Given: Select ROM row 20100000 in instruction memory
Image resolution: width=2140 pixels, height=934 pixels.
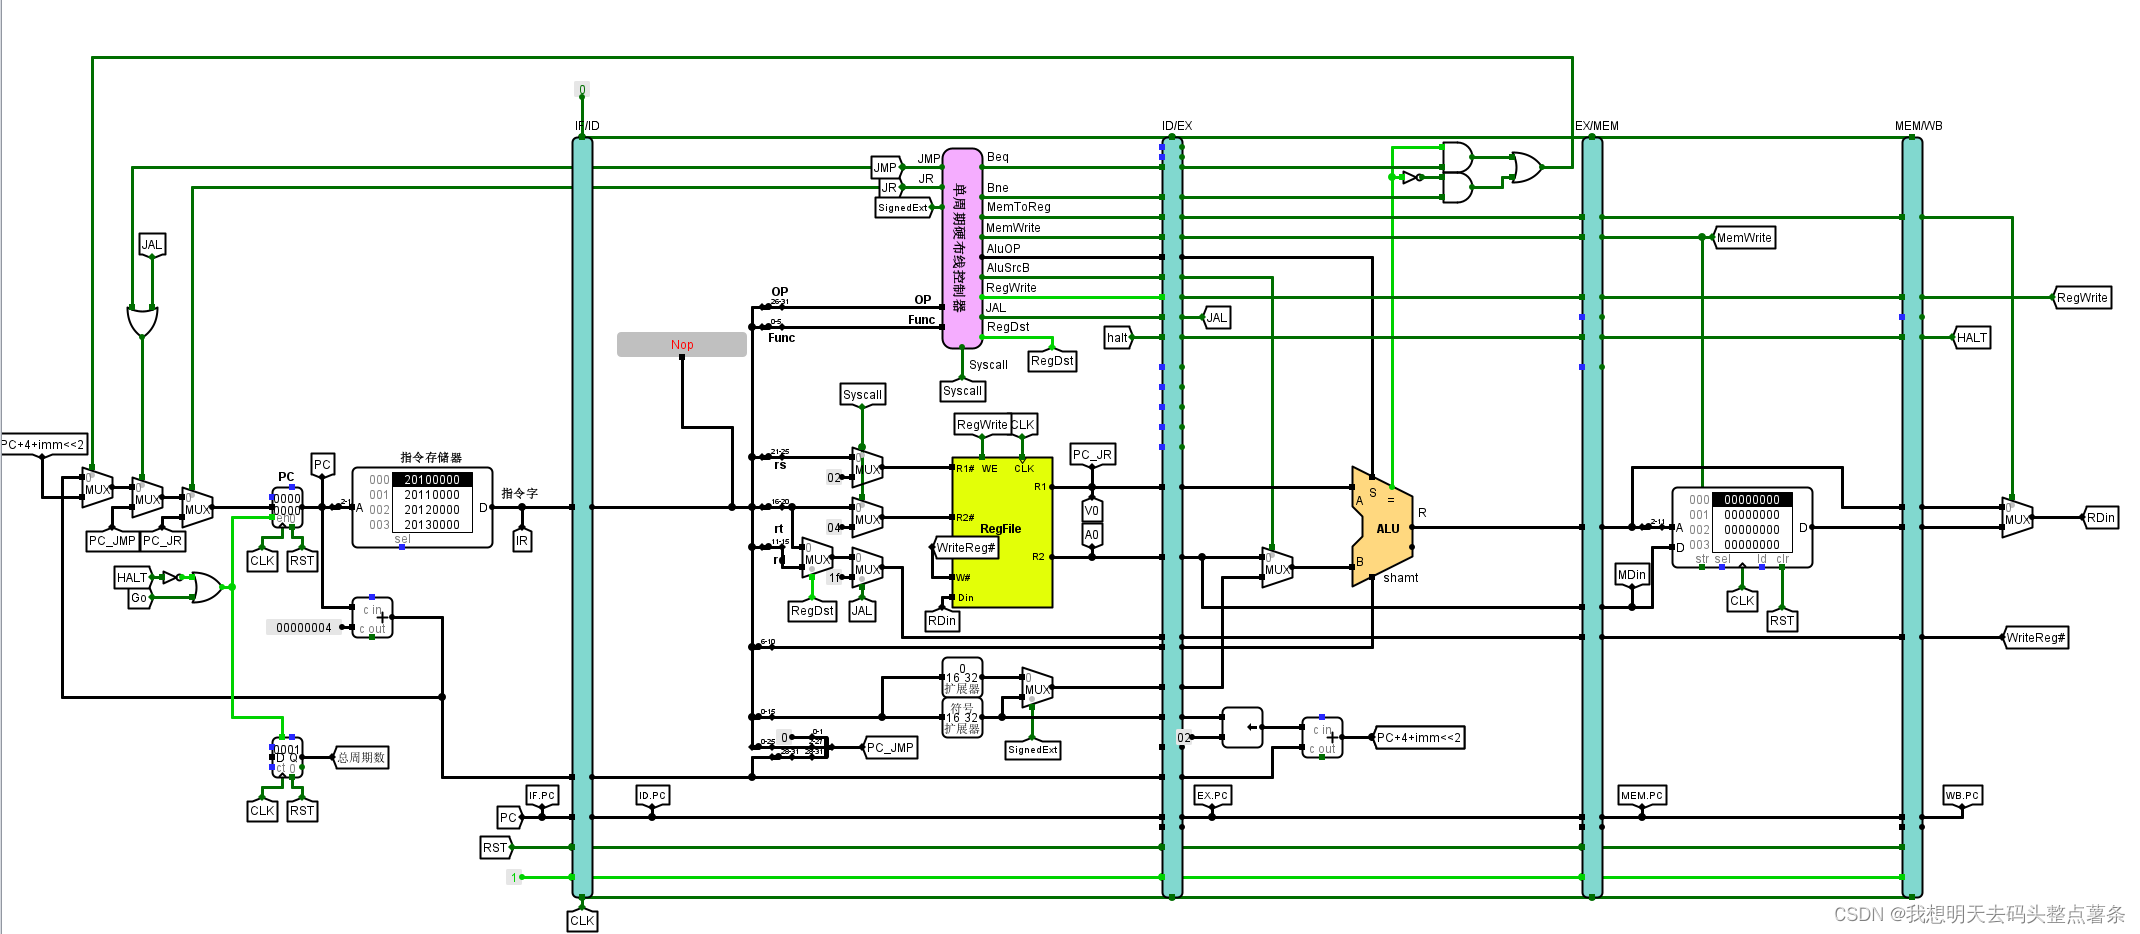Looking at the screenshot, I should [x=432, y=480].
